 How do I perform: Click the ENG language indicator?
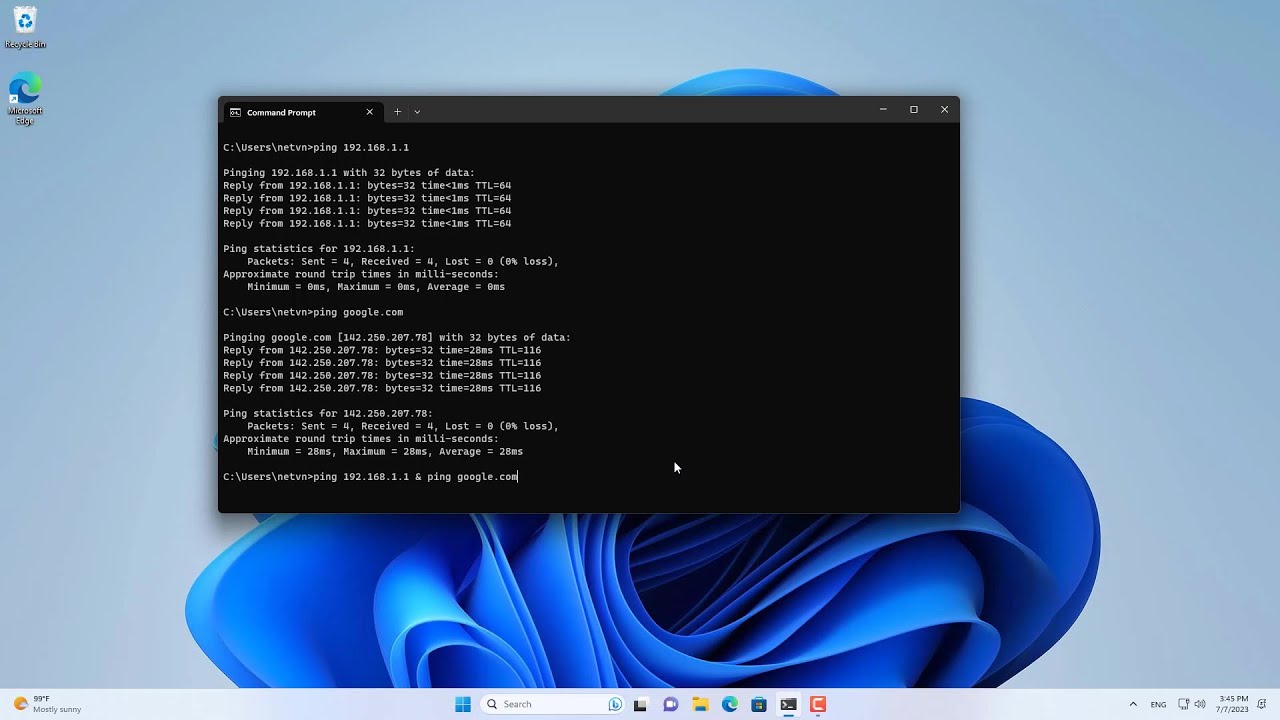[1158, 704]
